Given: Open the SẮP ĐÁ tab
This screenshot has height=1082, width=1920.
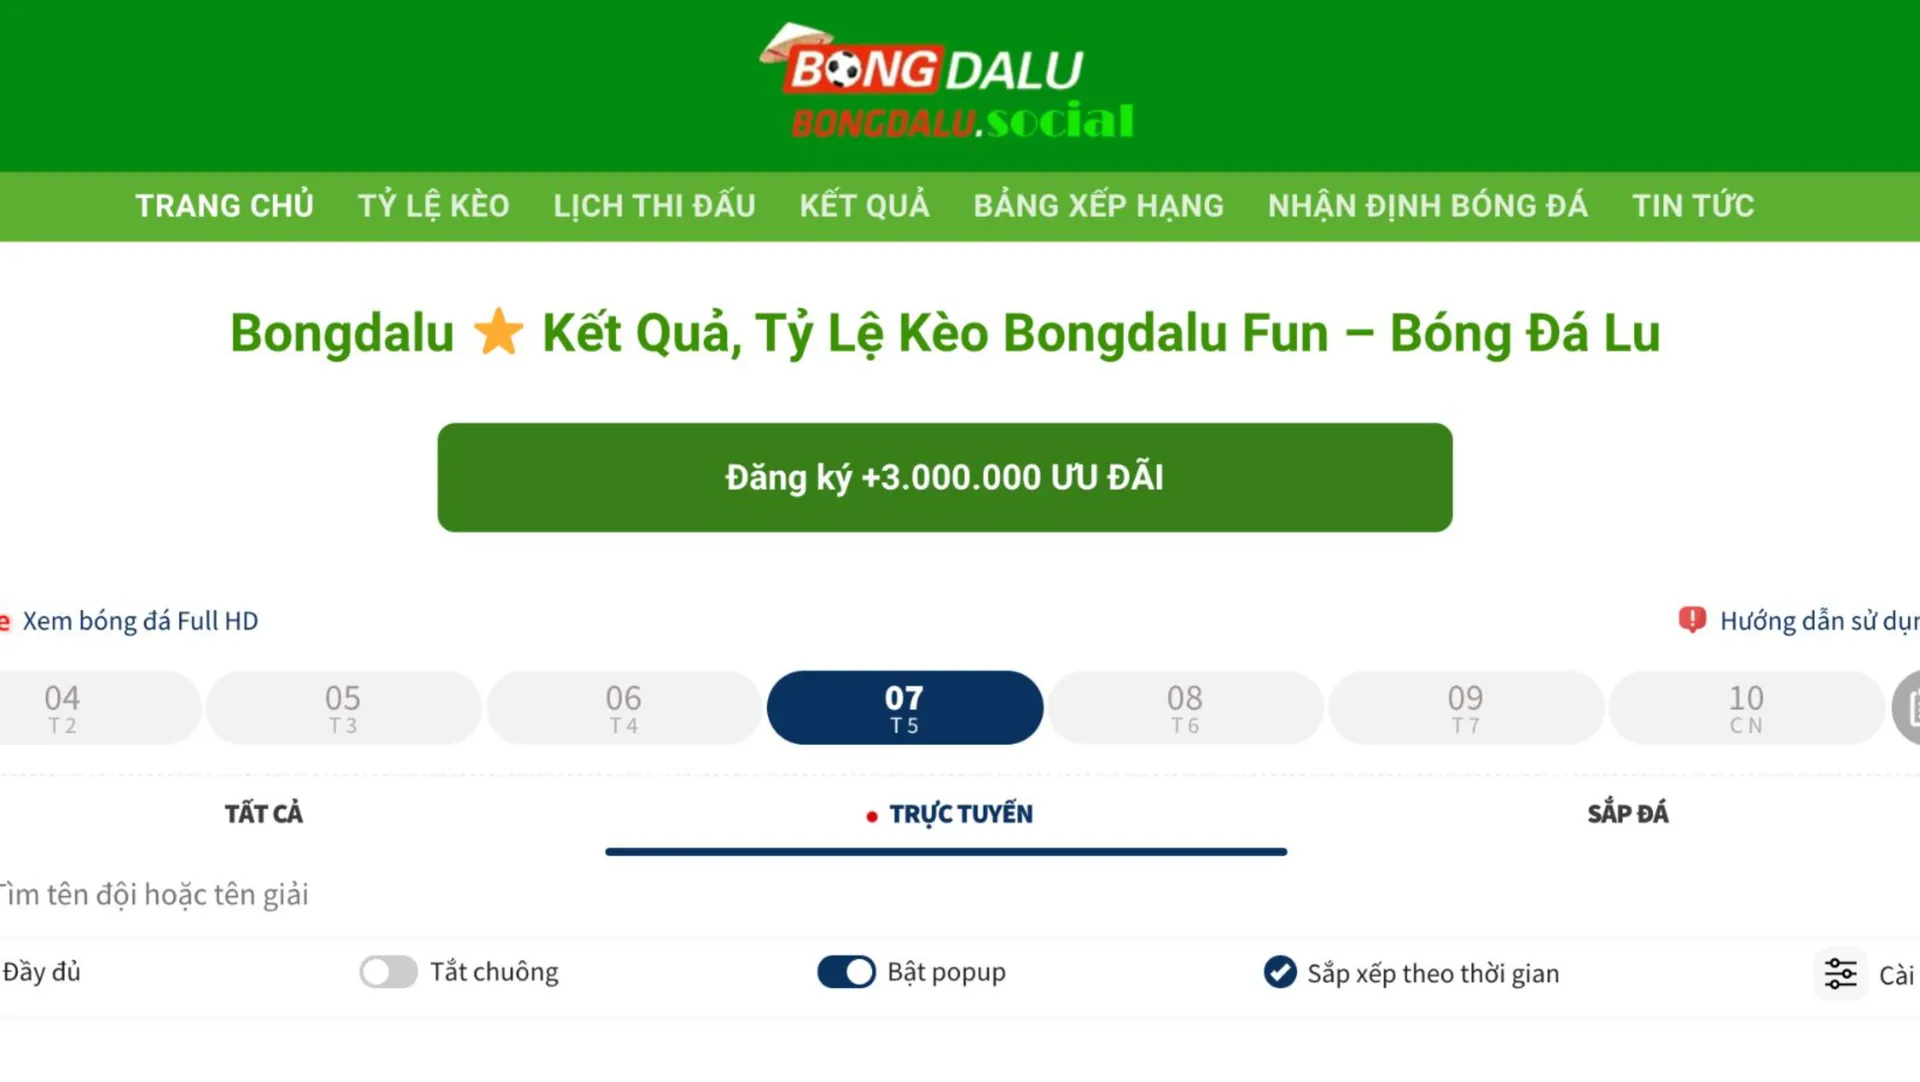Looking at the screenshot, I should tap(1627, 813).
